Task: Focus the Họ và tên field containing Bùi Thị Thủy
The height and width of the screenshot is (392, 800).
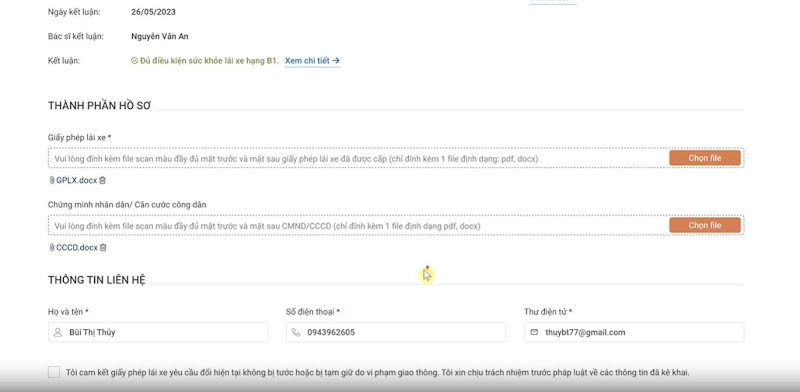Action: [x=158, y=332]
